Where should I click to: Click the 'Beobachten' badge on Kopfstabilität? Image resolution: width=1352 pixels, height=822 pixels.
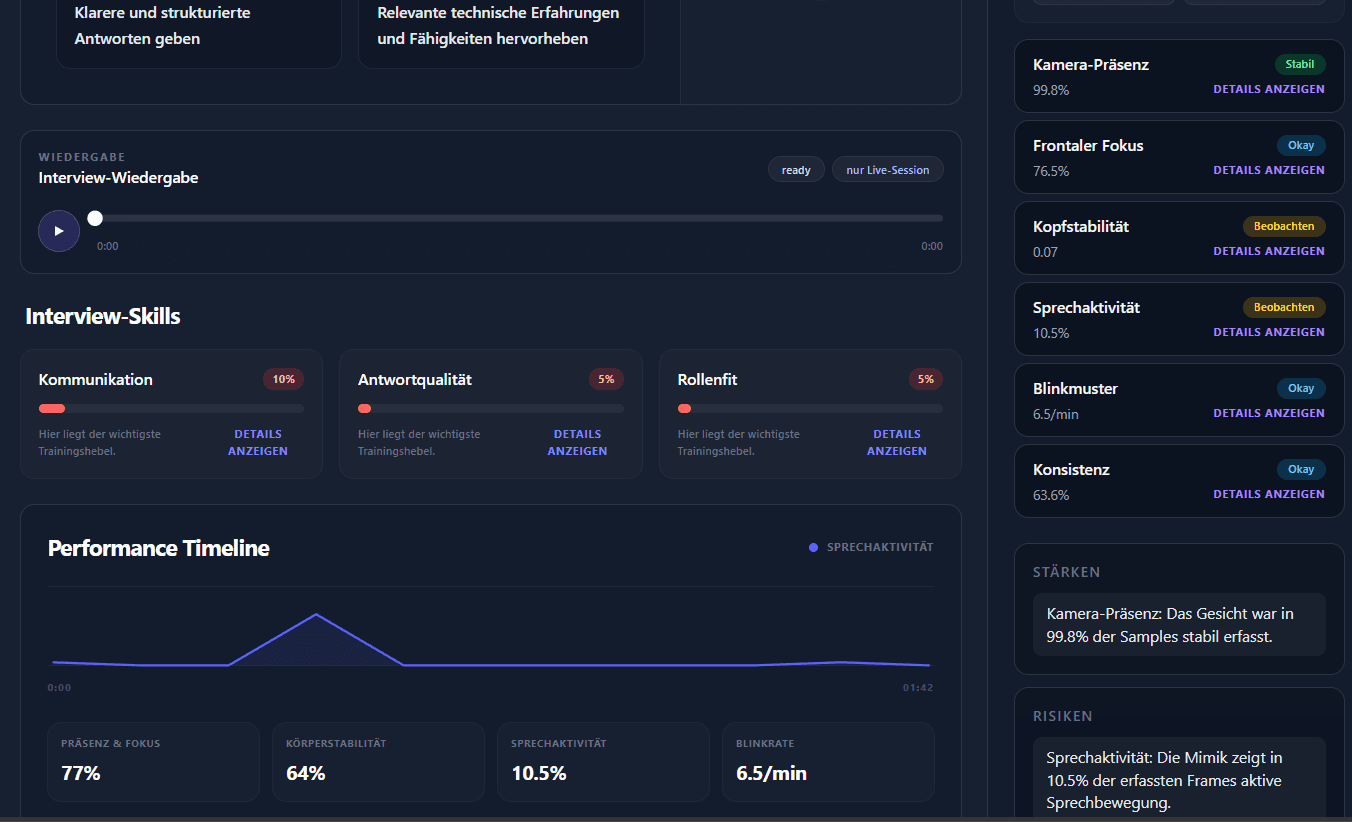[1284, 226]
